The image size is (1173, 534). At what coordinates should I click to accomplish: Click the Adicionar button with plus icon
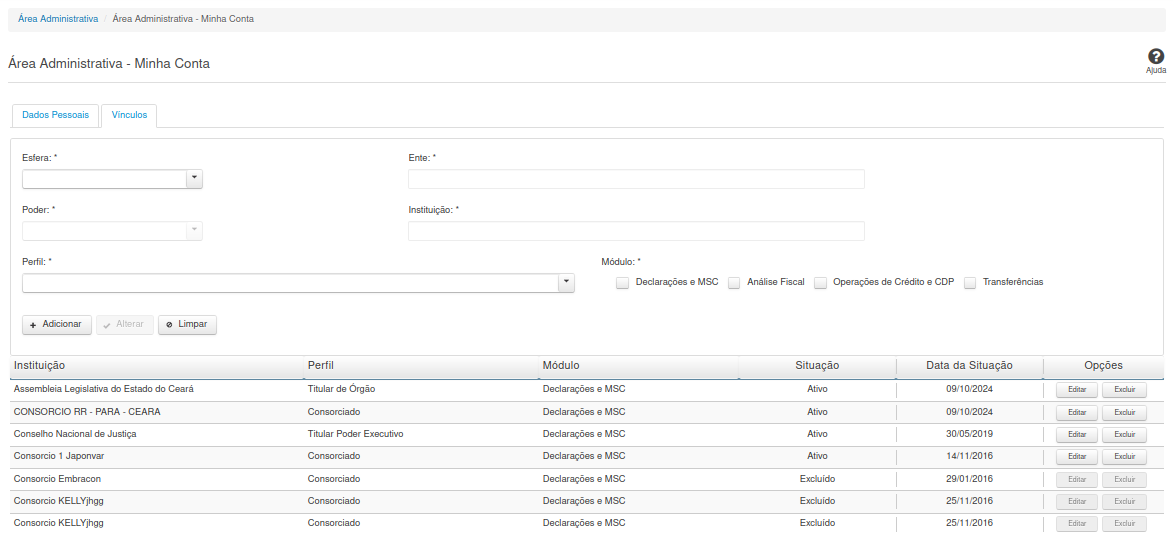pyautogui.click(x=57, y=325)
